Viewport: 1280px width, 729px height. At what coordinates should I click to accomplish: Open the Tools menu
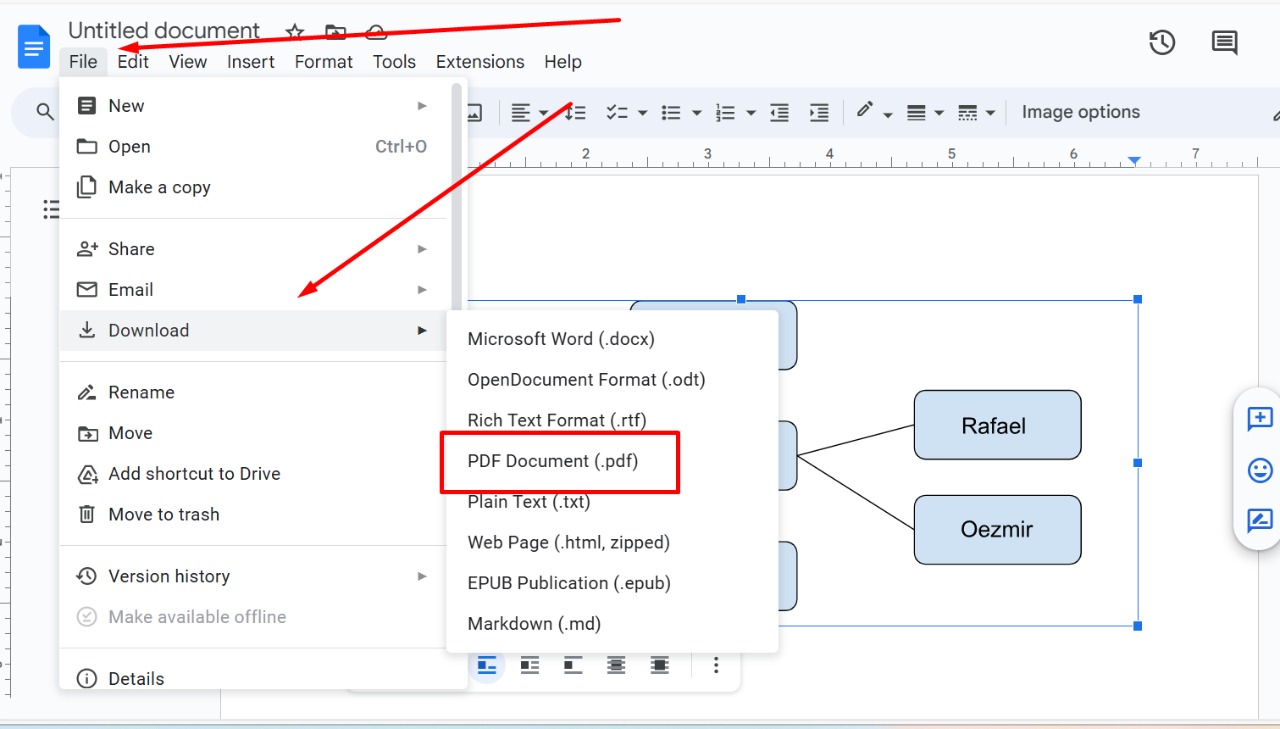point(394,62)
